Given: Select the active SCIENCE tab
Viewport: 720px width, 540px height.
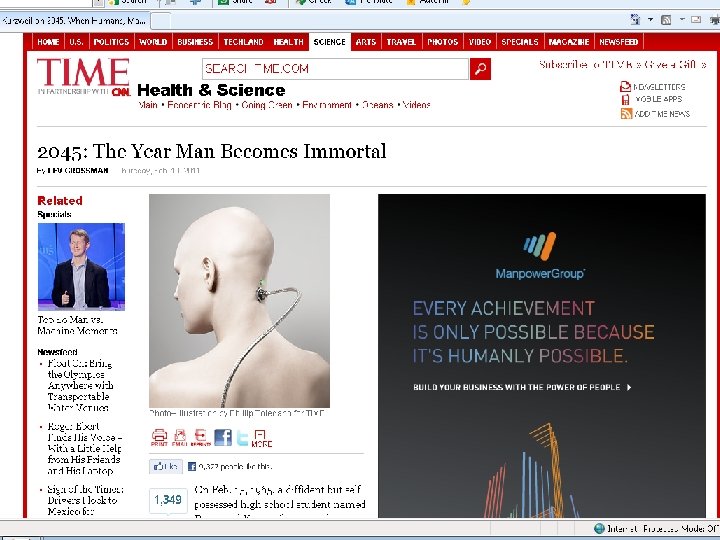Looking at the screenshot, I should (x=330, y=42).
